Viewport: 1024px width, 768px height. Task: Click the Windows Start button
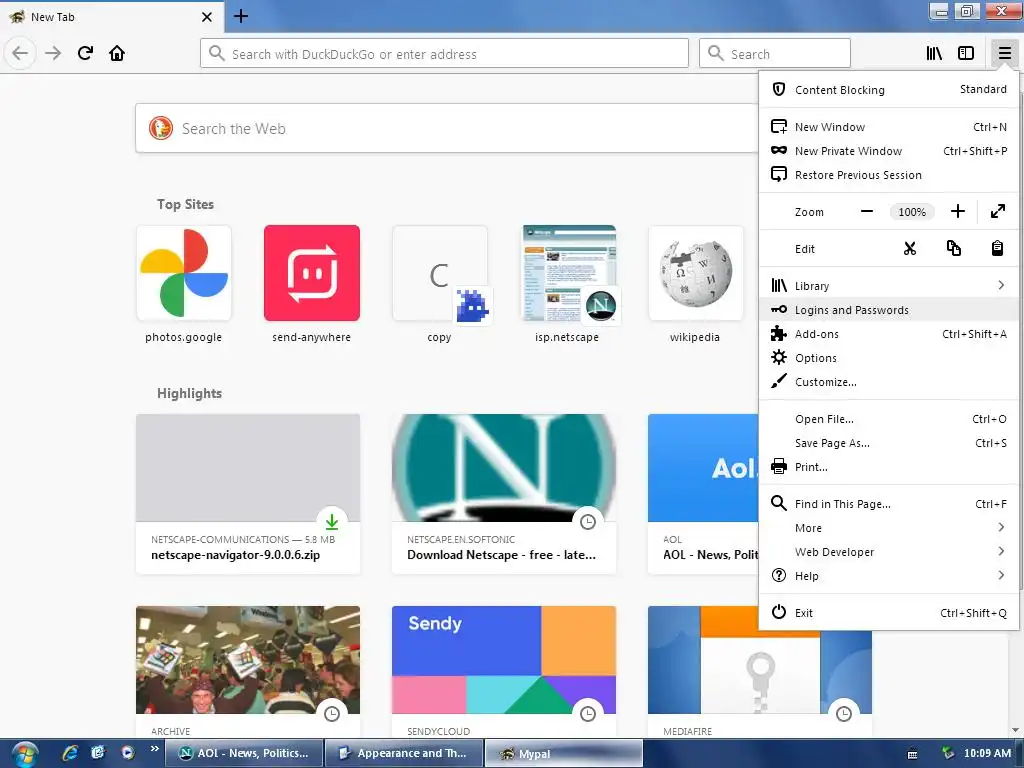[25, 754]
